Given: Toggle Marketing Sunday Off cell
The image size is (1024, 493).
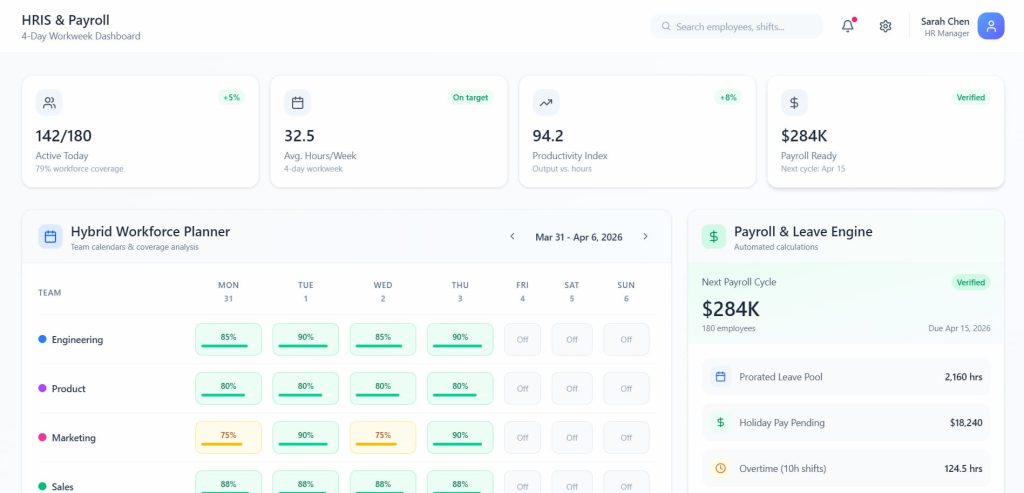Looking at the screenshot, I should (626, 437).
